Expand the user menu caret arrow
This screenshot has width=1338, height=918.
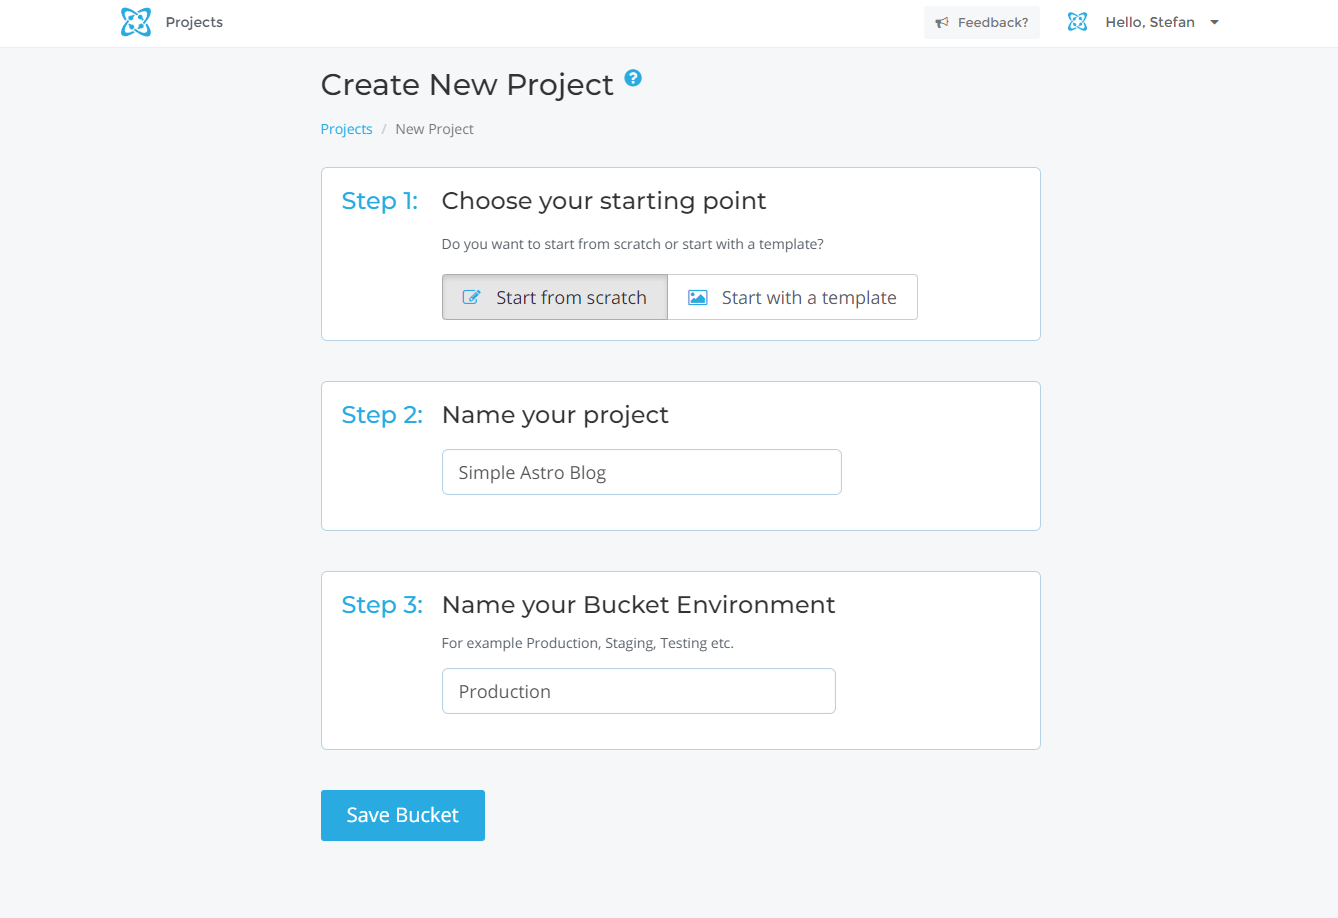[x=1214, y=22]
